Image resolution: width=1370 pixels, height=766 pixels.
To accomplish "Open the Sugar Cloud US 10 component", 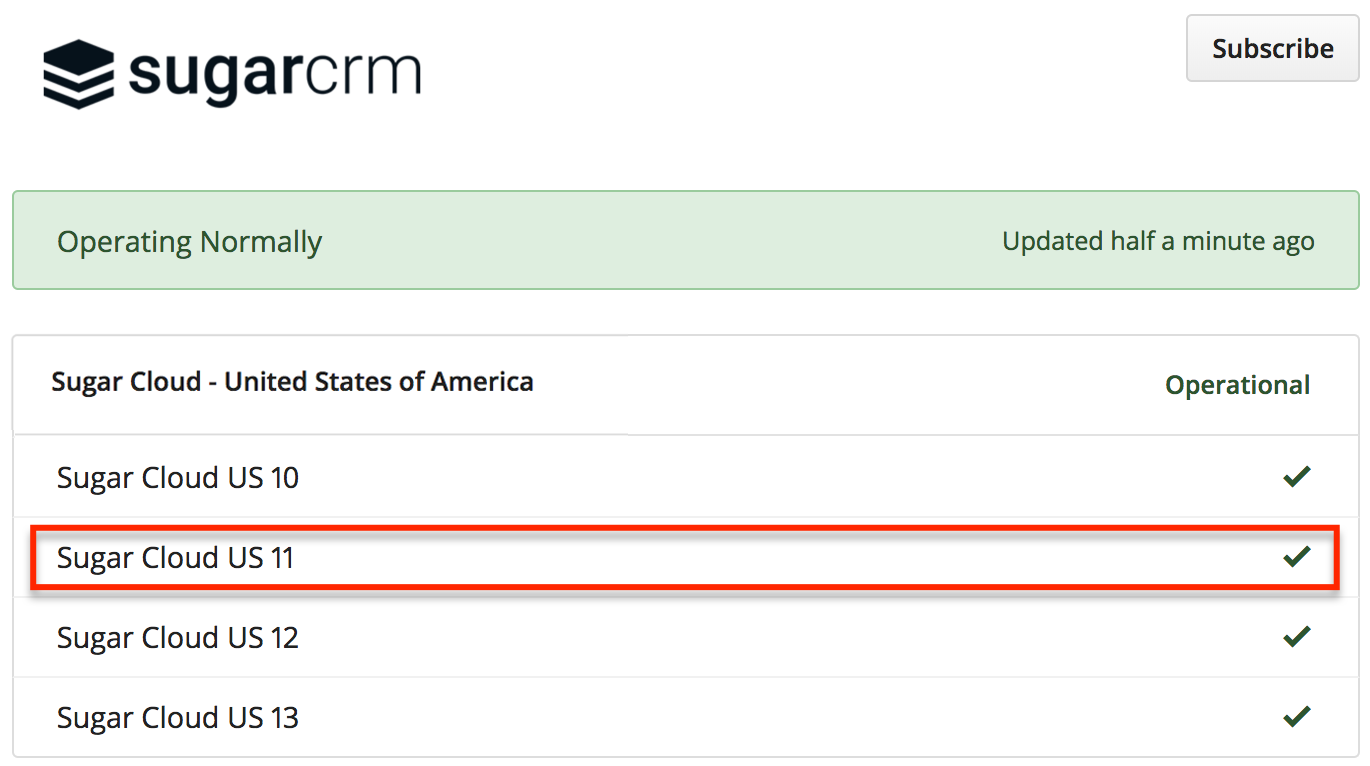I will (x=178, y=478).
